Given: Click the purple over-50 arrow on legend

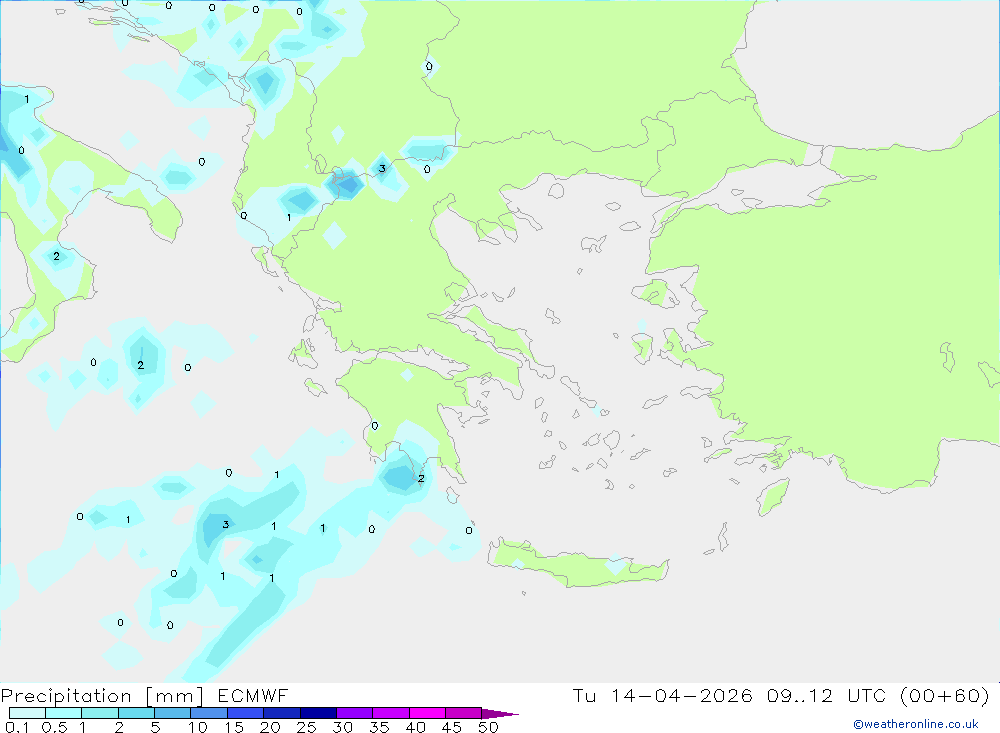Looking at the screenshot, I should point(499,713).
